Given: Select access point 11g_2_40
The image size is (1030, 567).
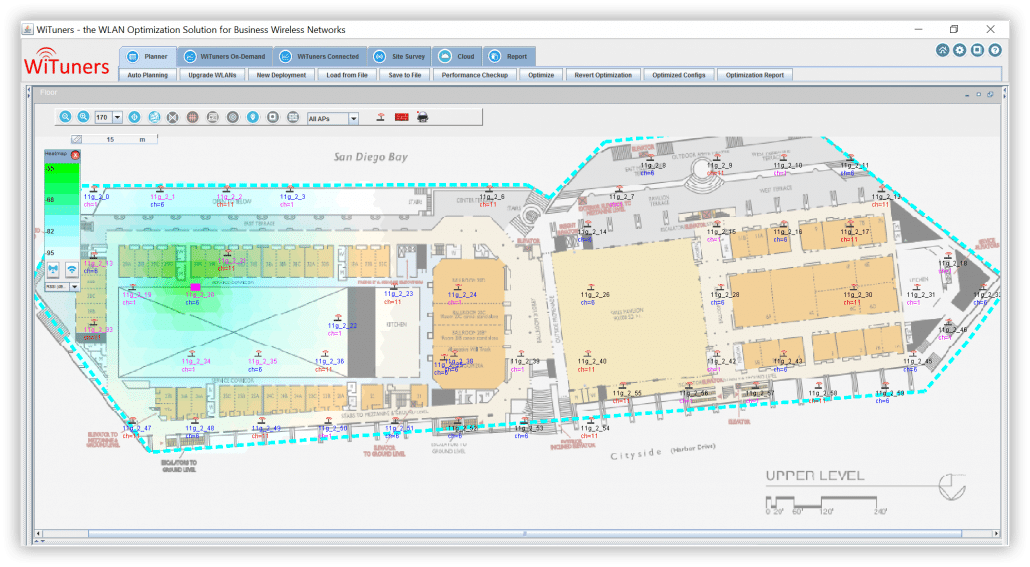Looking at the screenshot, I should pos(591,359).
